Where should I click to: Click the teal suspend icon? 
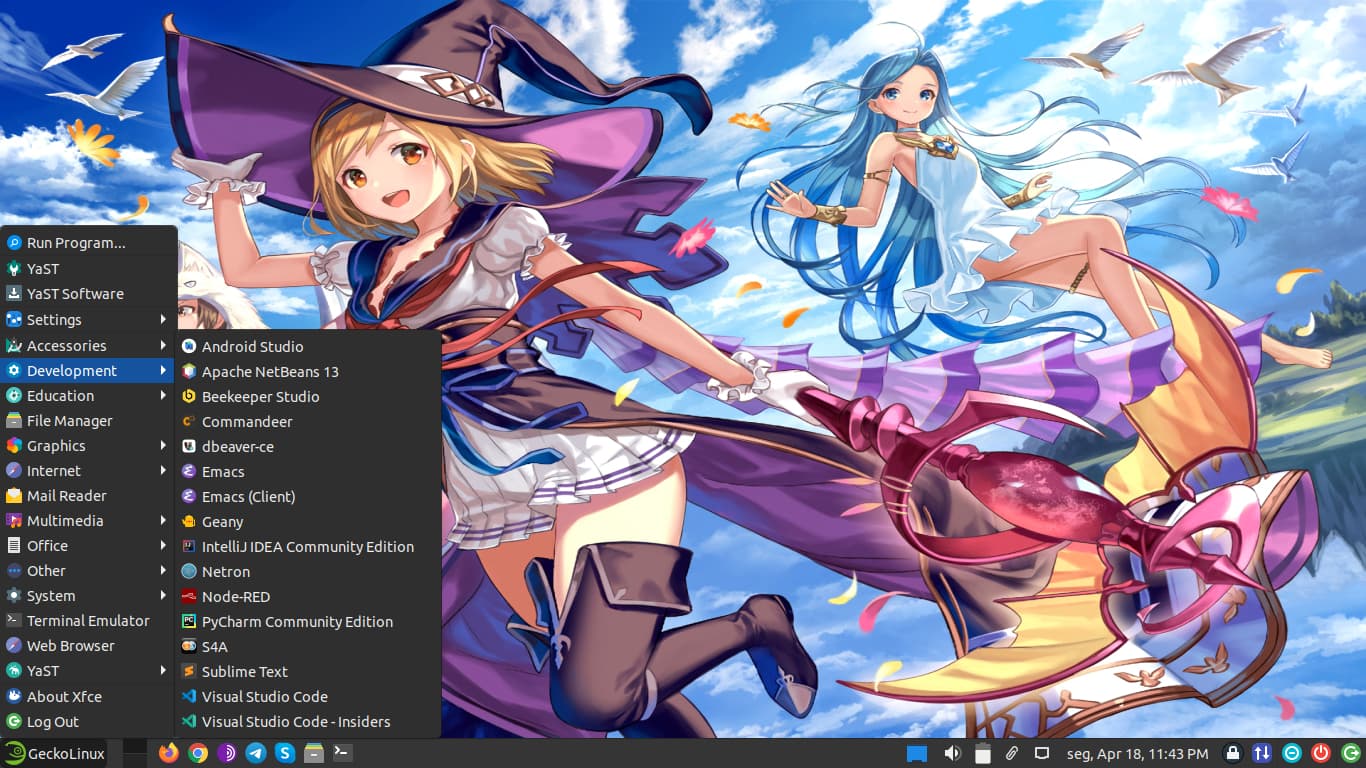[1292, 753]
